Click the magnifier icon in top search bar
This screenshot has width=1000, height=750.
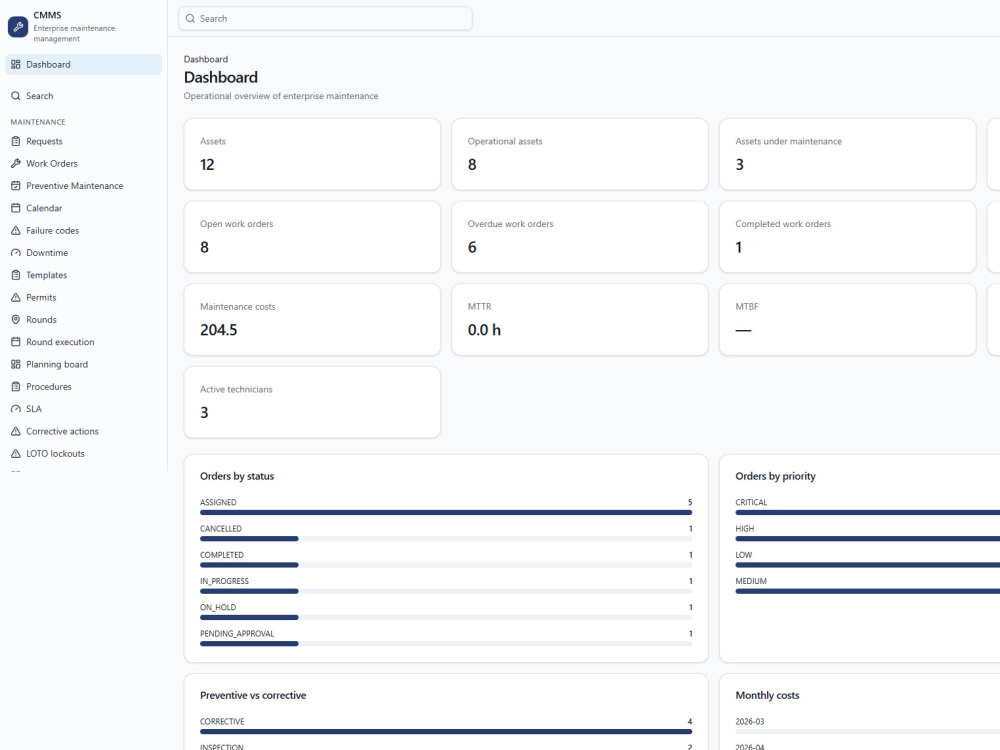click(x=190, y=18)
